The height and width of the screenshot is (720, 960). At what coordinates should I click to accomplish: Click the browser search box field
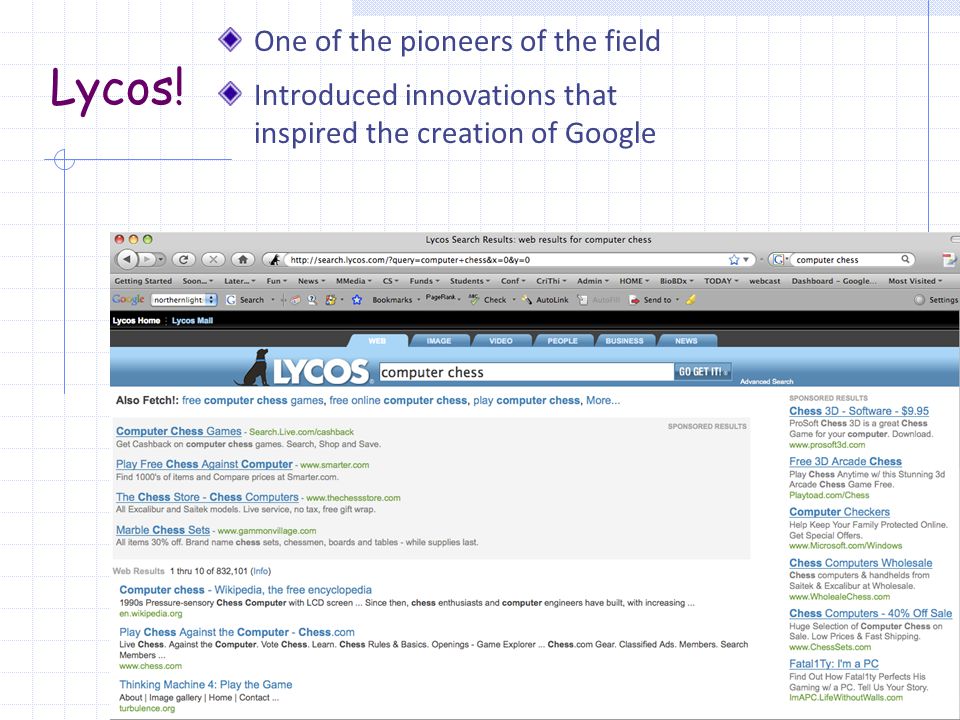pos(845,260)
